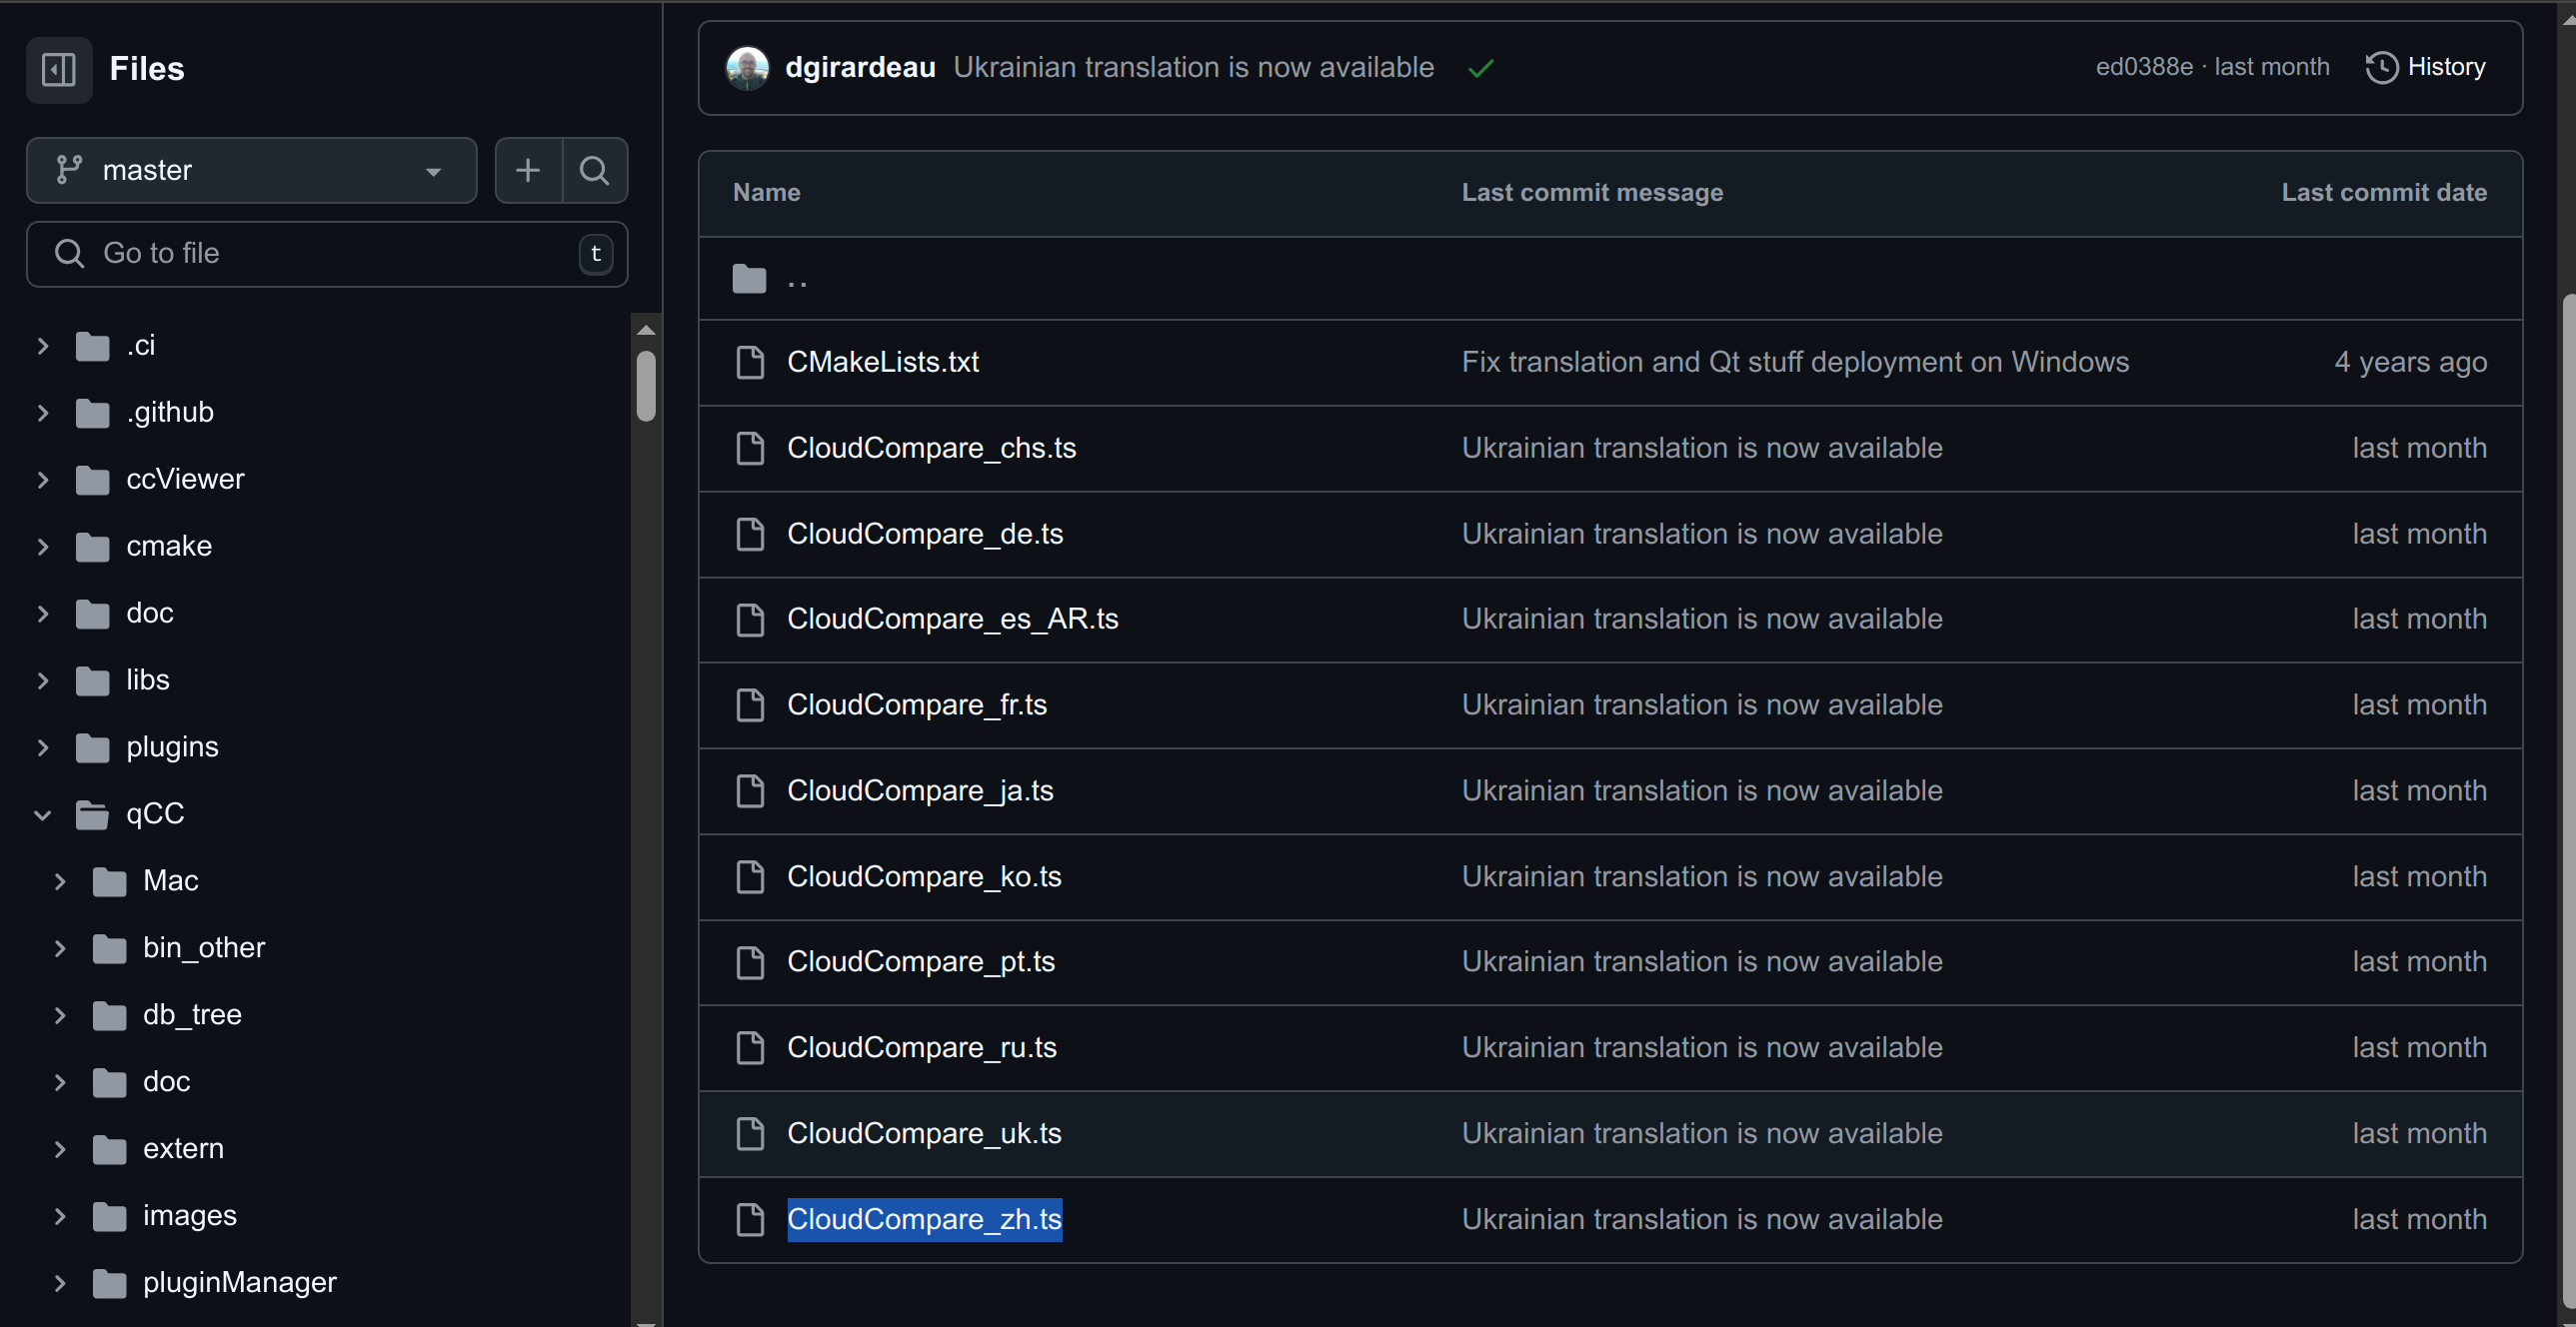Screen dimensions: 2576x1327
Task: Open CMakeLists.txt file
Action: pos(882,362)
